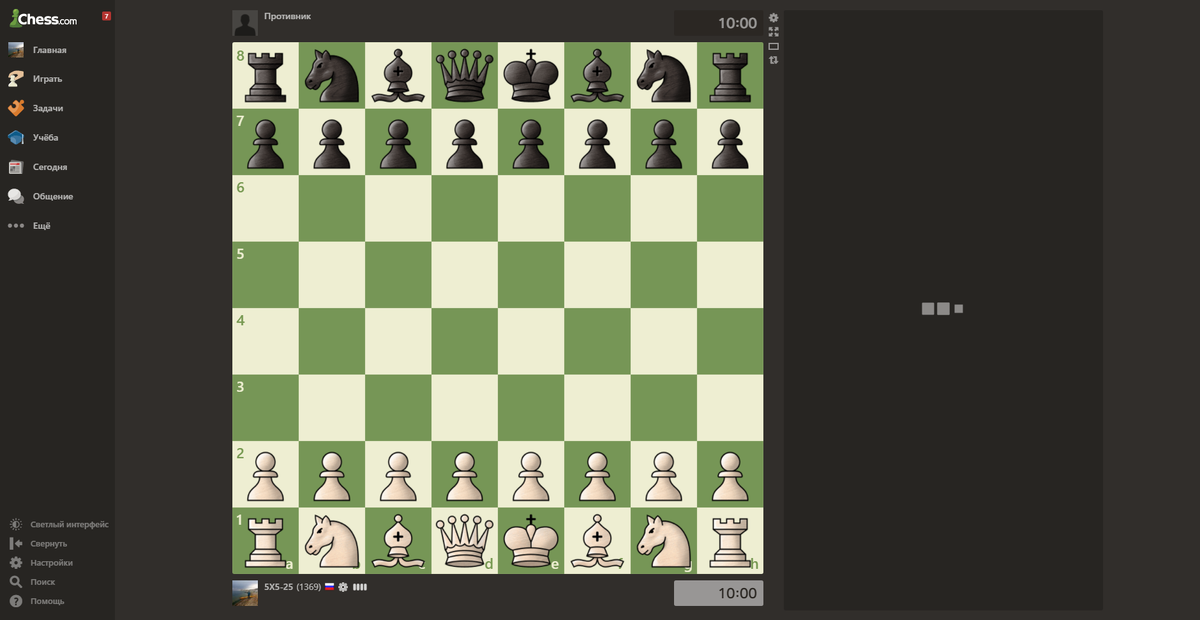Click the connection strength bars icon
The height and width of the screenshot is (620, 1200).
pos(359,587)
